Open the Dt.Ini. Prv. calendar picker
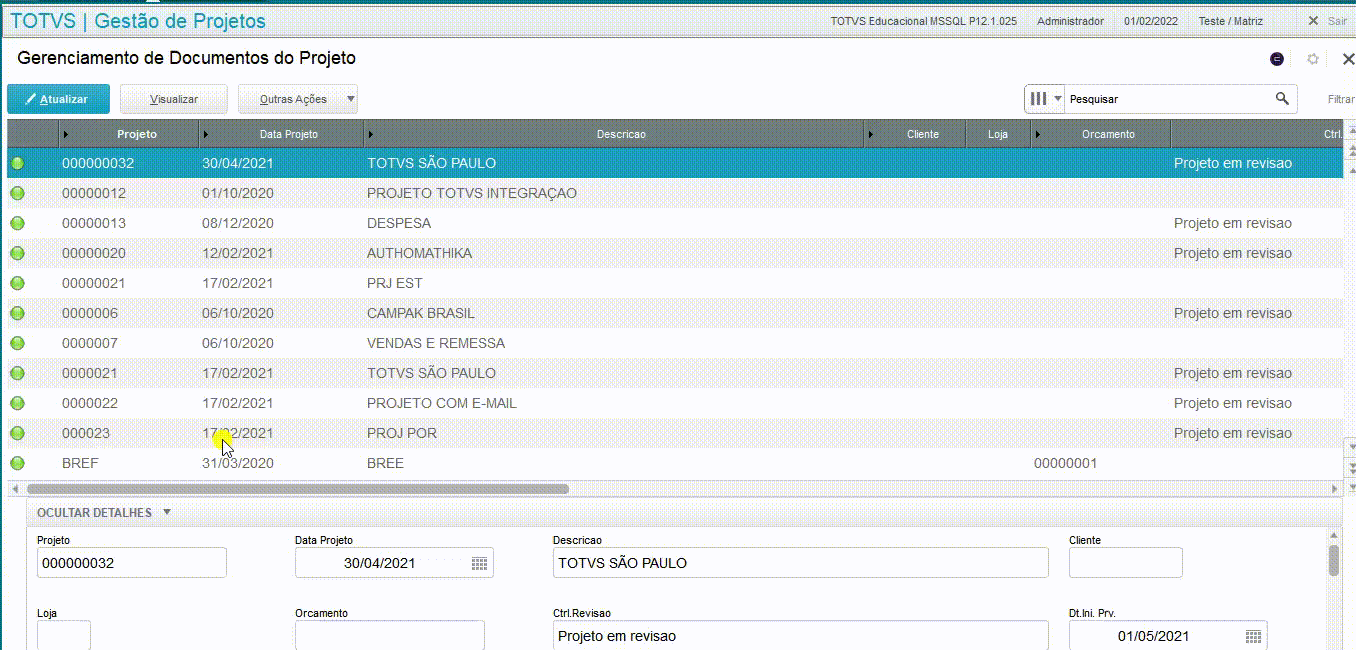The width and height of the screenshot is (1356, 650). (1253, 636)
